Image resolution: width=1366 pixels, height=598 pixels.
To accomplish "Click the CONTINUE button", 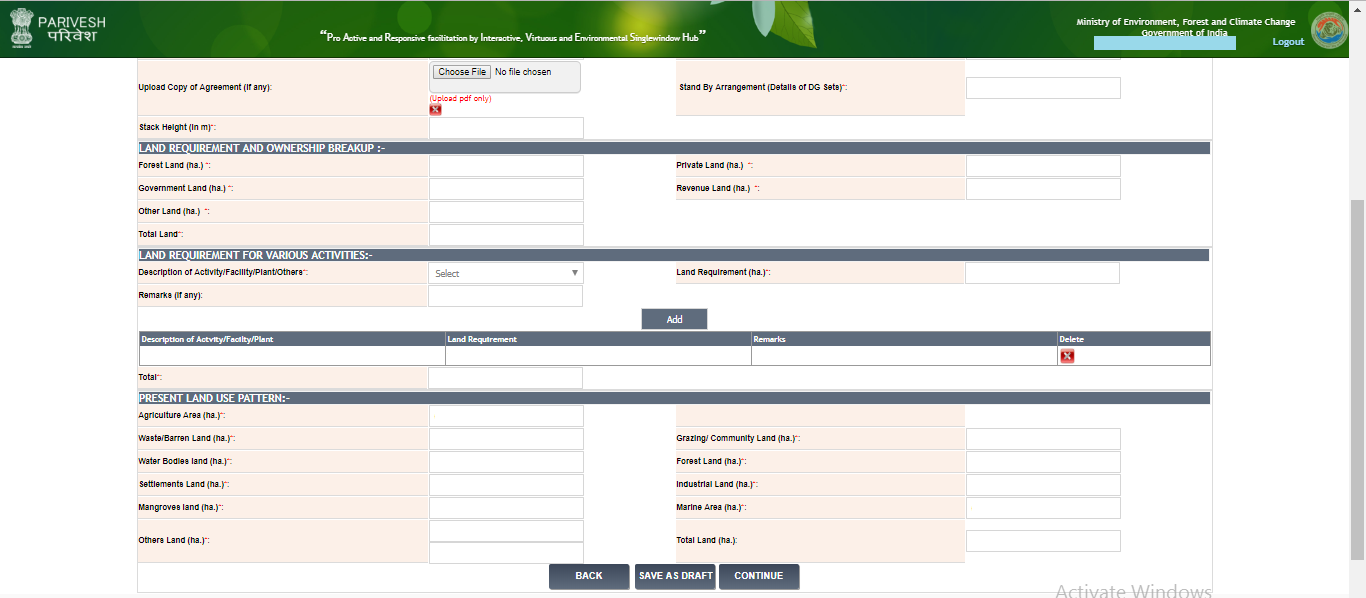I will [758, 576].
